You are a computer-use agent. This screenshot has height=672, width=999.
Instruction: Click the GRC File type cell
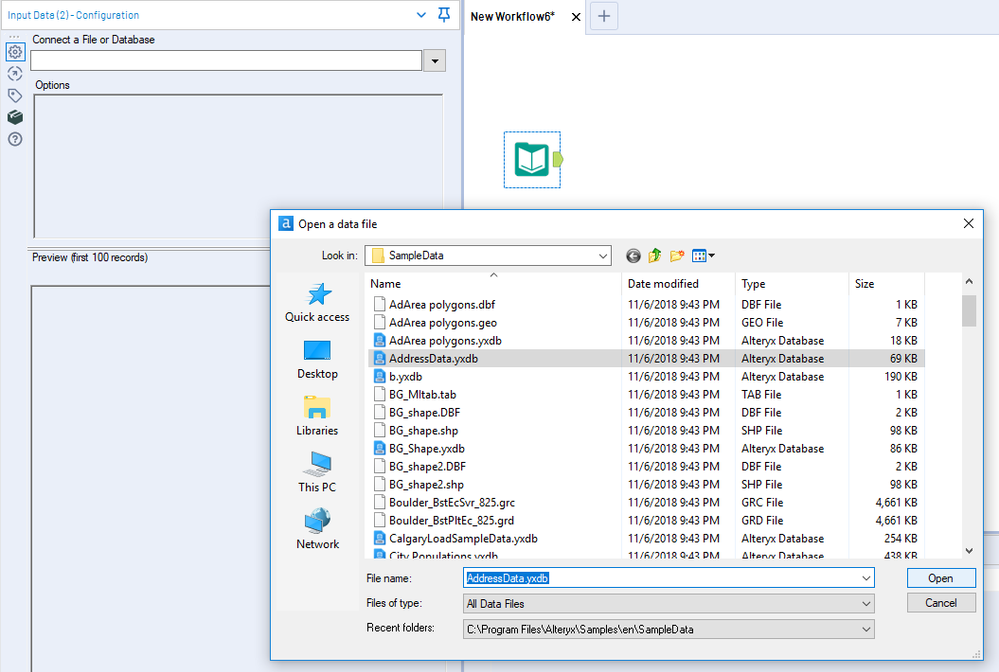(762, 503)
